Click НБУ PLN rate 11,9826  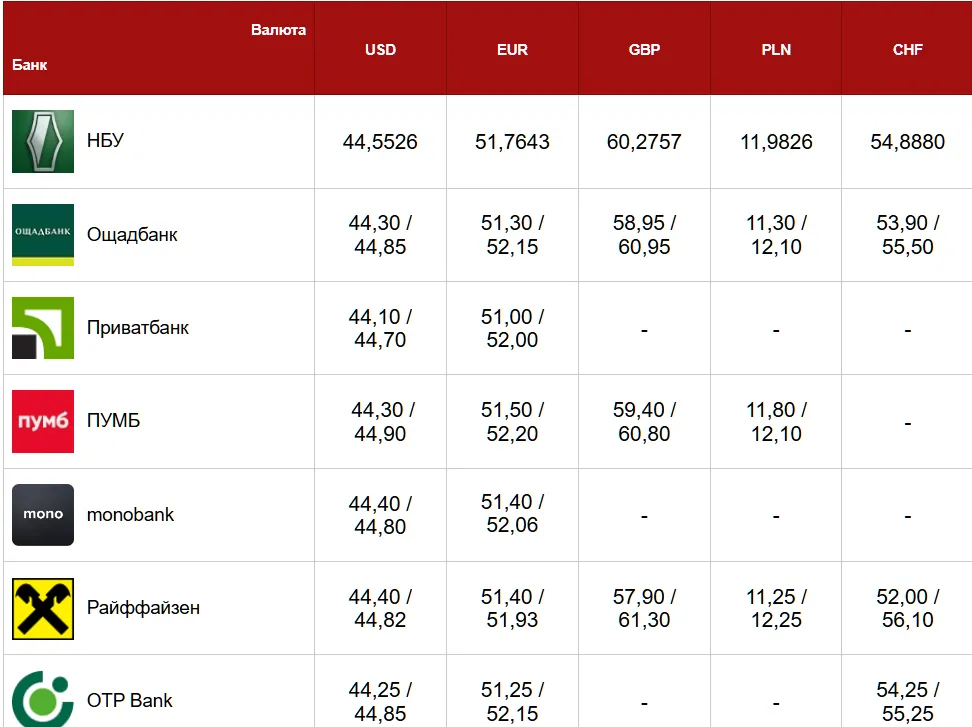pyautogui.click(x=776, y=142)
